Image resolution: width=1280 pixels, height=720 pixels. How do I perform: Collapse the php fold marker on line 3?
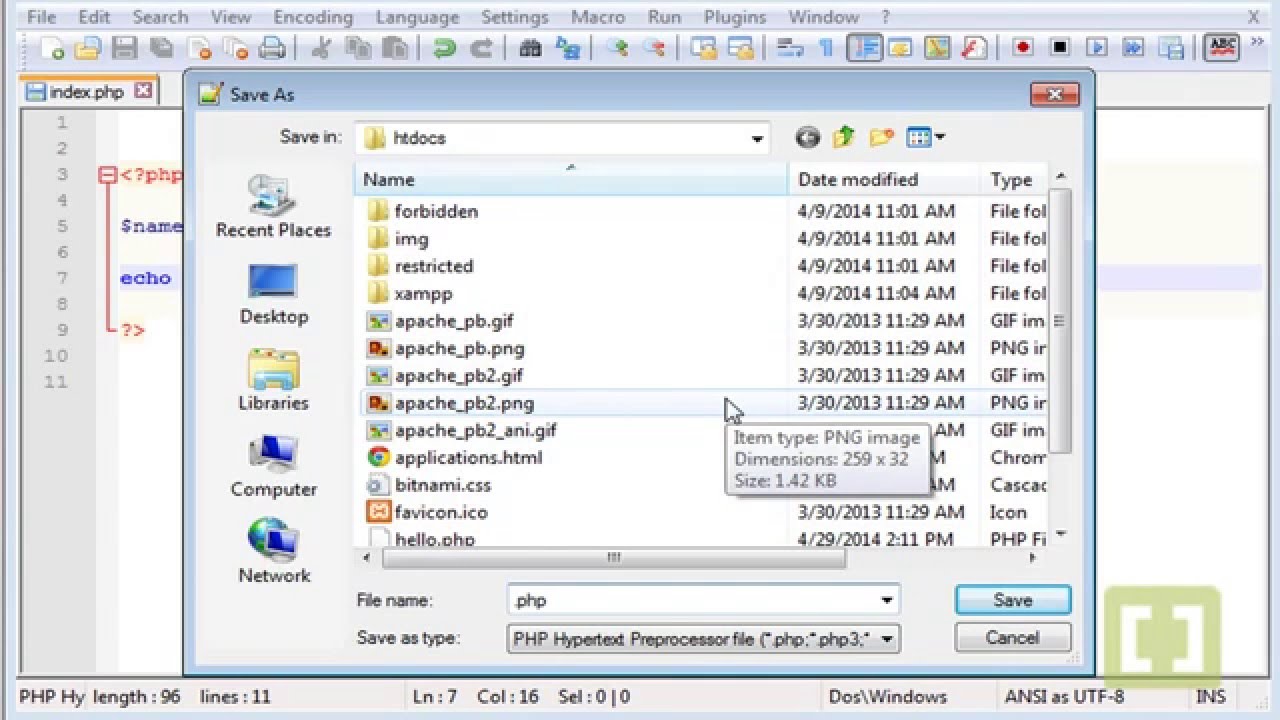pos(107,175)
